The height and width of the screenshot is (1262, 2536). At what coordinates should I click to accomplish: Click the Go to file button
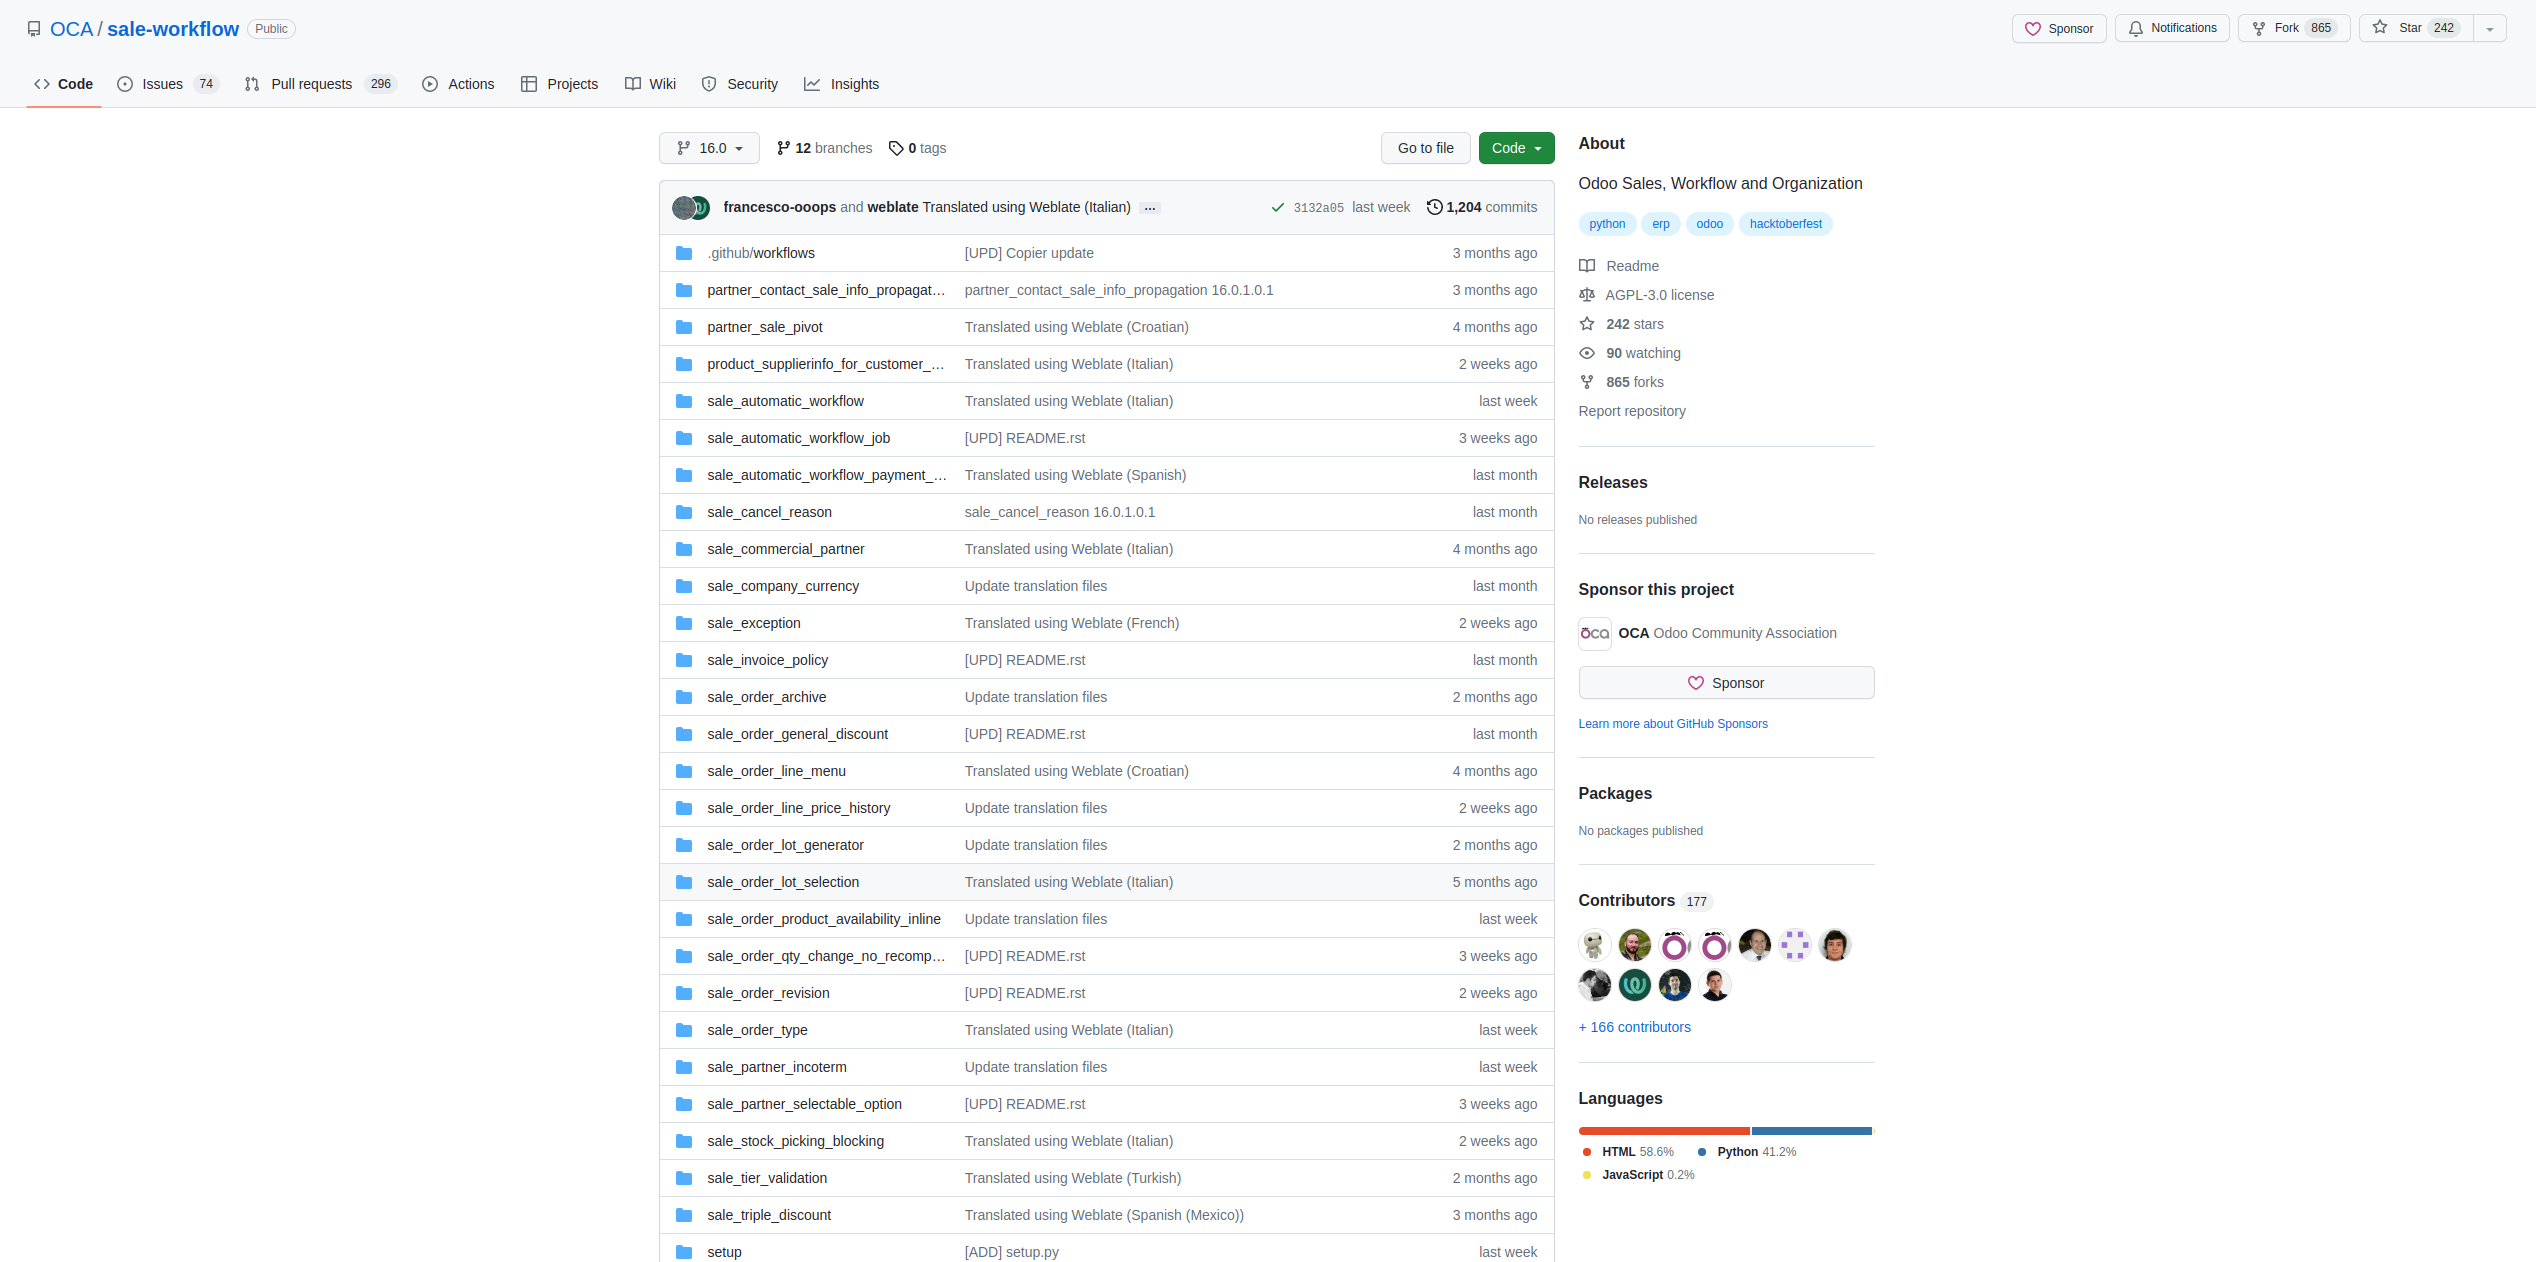point(1426,148)
